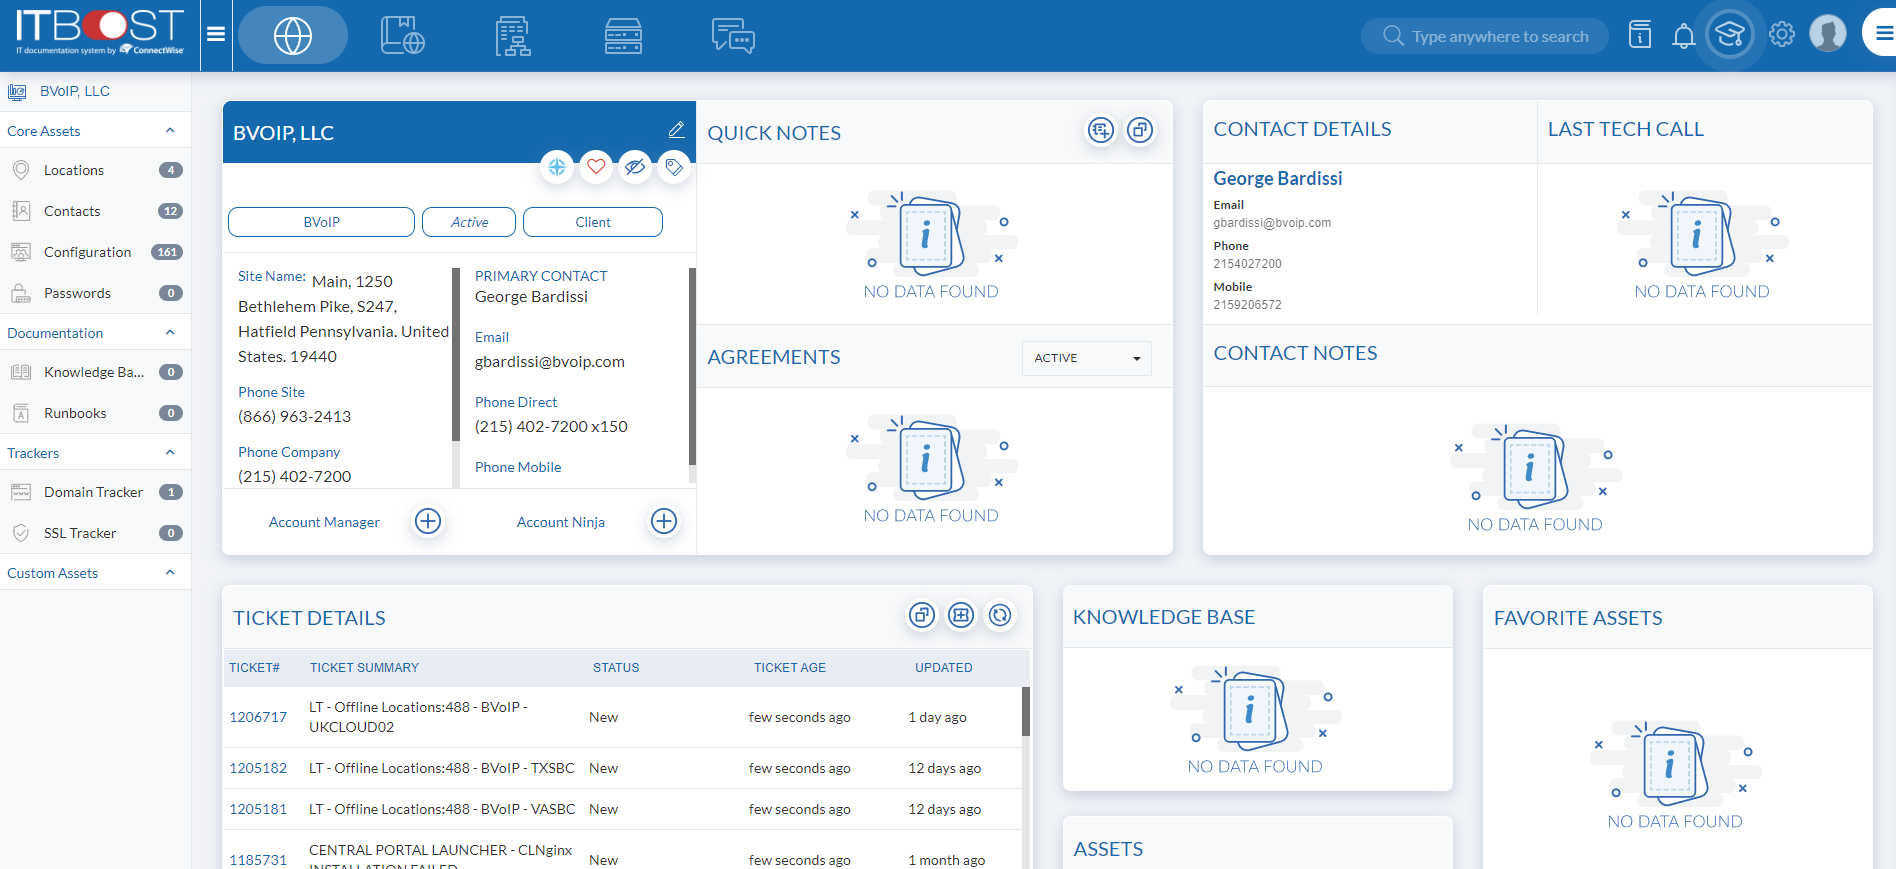Sort by the TICKET AGE column header

[790, 668]
